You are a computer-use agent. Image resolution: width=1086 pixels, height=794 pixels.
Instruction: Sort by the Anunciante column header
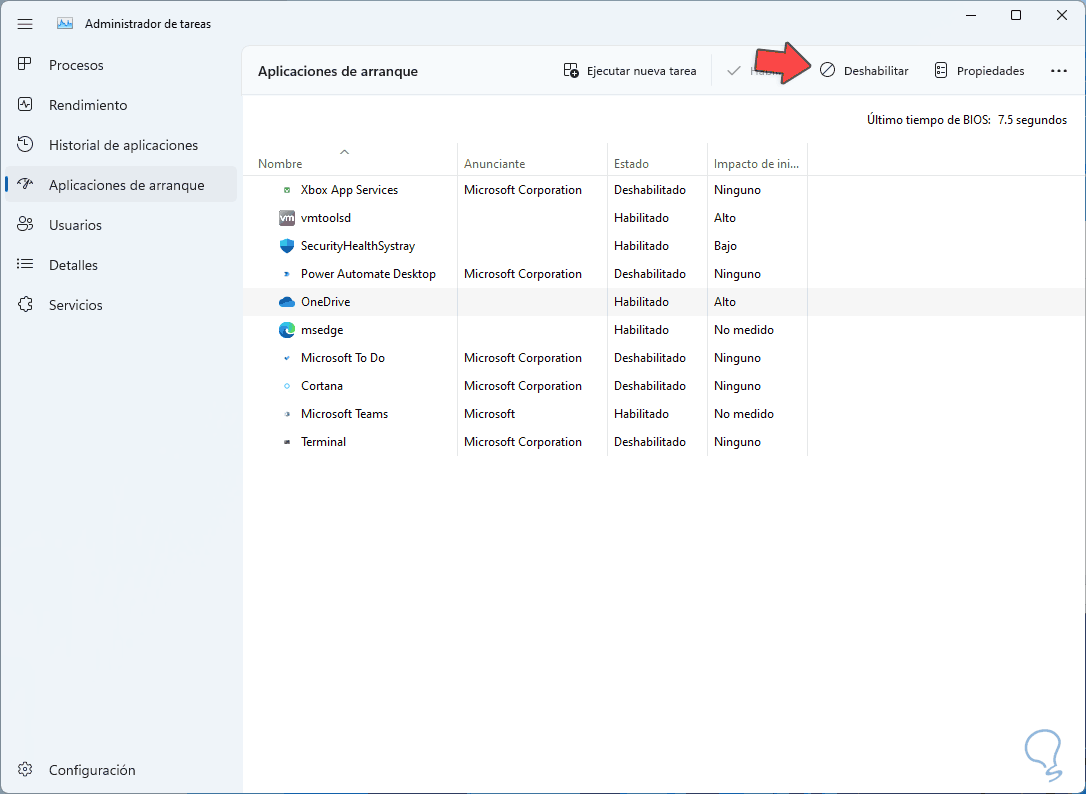494,164
